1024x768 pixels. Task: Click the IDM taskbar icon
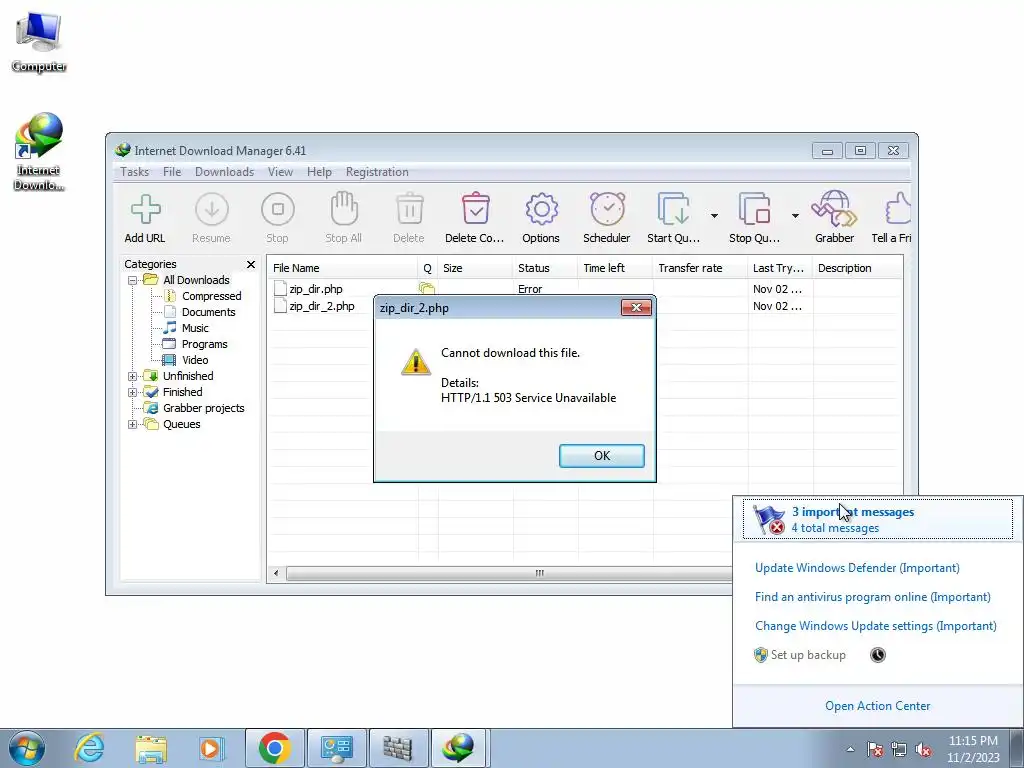tap(458, 748)
